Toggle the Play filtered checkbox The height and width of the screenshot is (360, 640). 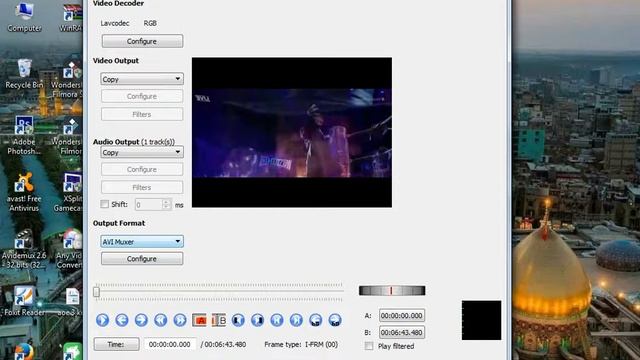tap(369, 346)
